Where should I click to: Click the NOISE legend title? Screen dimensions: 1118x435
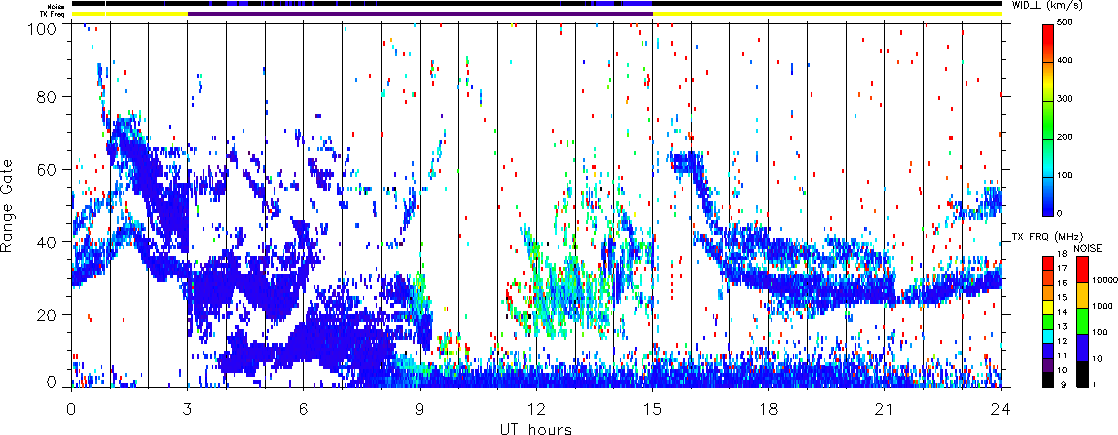pyautogui.click(x=1088, y=248)
